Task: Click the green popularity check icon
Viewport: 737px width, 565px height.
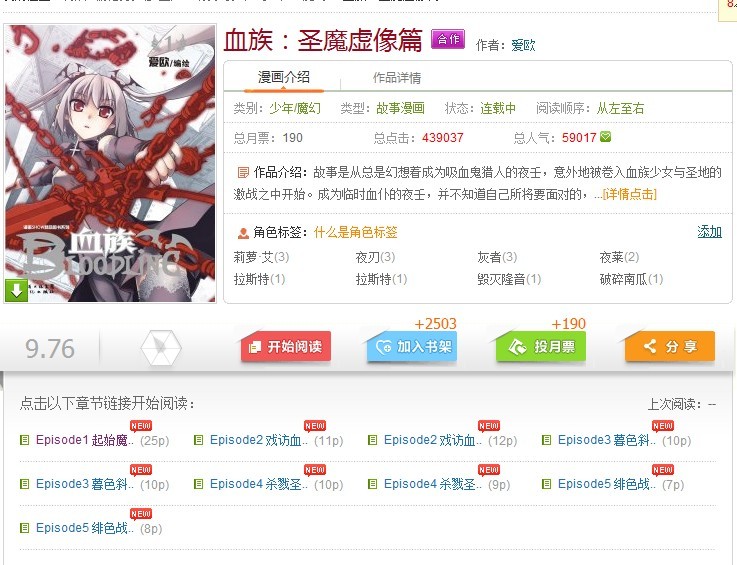Action: (606, 137)
